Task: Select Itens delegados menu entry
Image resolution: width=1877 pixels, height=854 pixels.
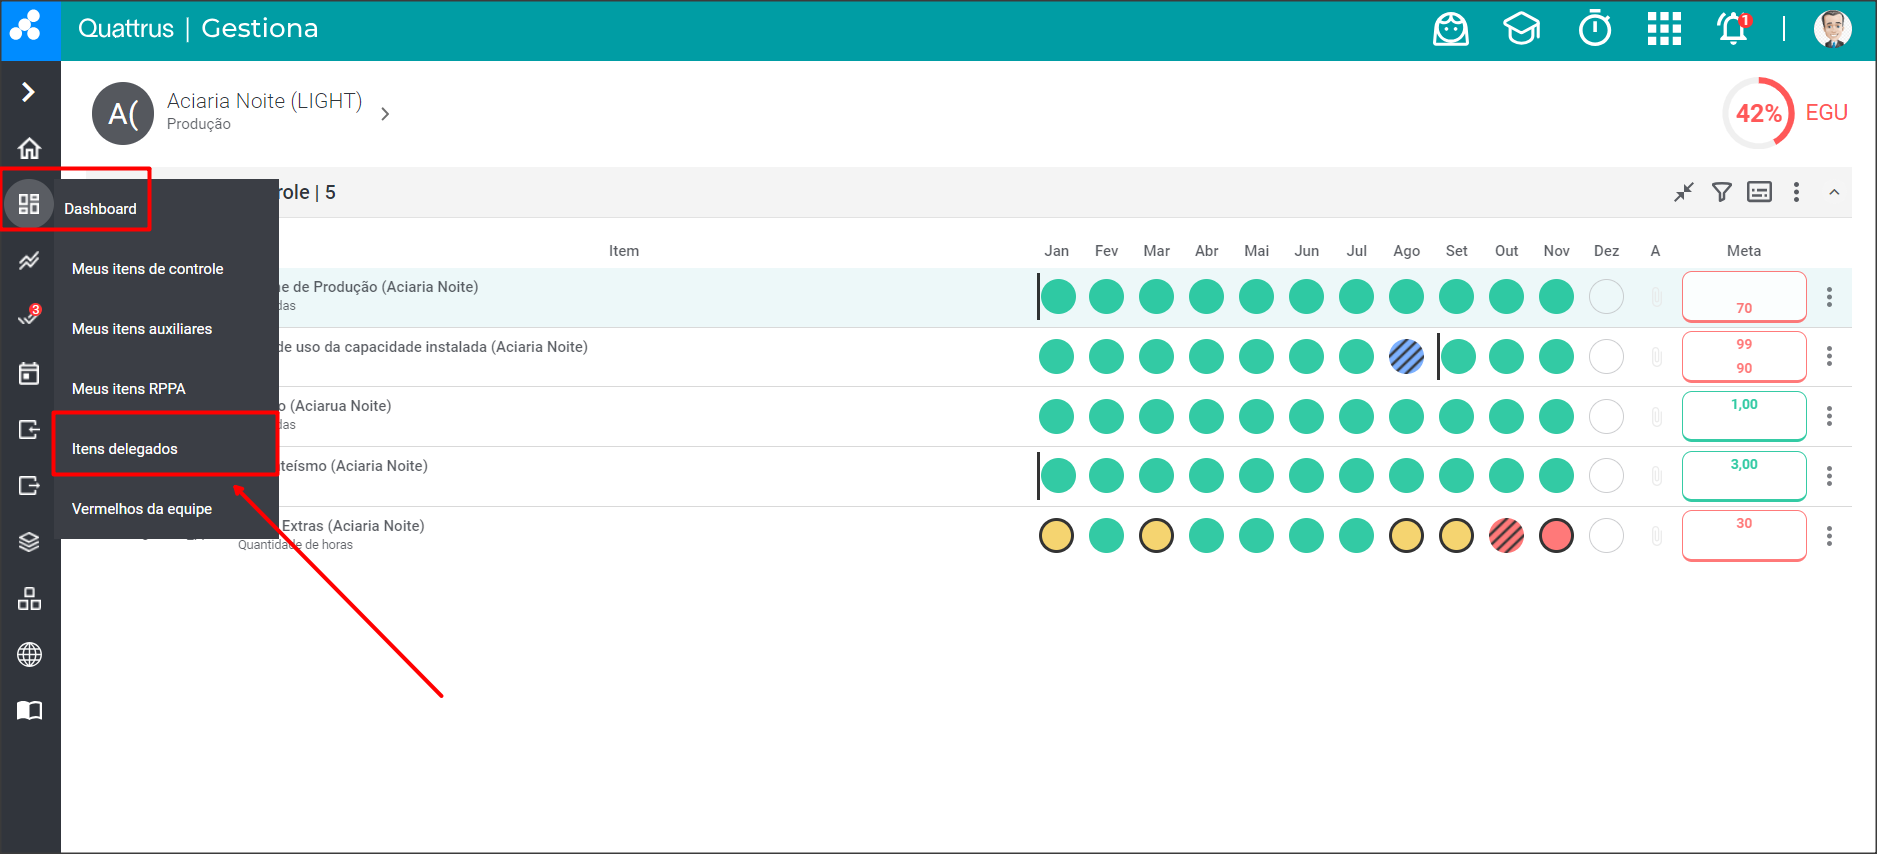Action: pyautogui.click(x=125, y=449)
